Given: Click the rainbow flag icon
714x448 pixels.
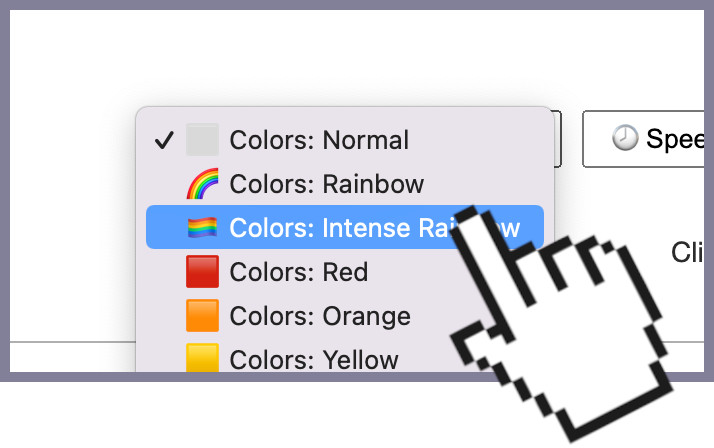Looking at the screenshot, I should click(x=202, y=228).
